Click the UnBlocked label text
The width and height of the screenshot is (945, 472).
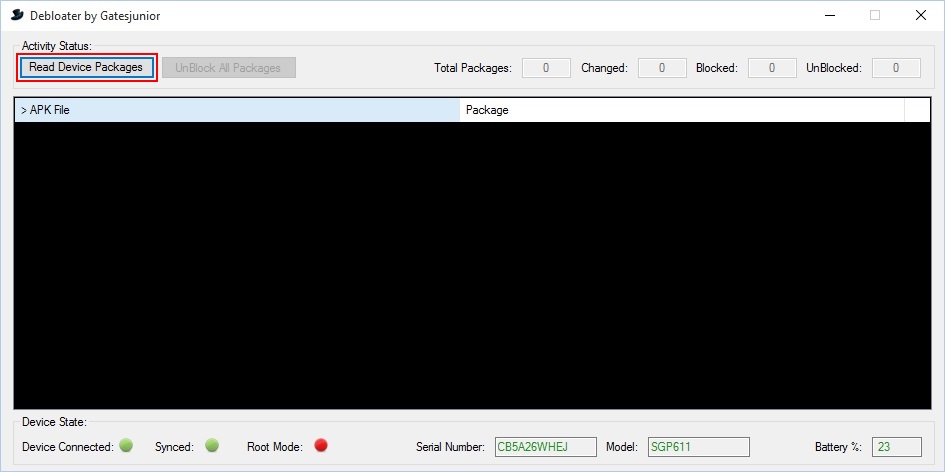coord(834,68)
